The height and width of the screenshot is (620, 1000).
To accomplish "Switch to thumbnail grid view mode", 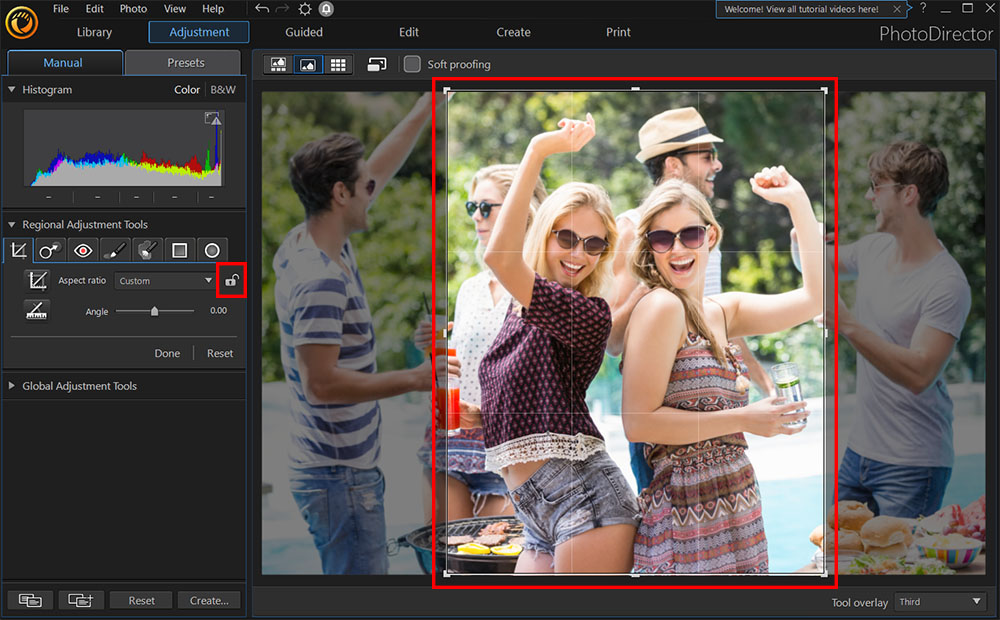I will pos(338,64).
